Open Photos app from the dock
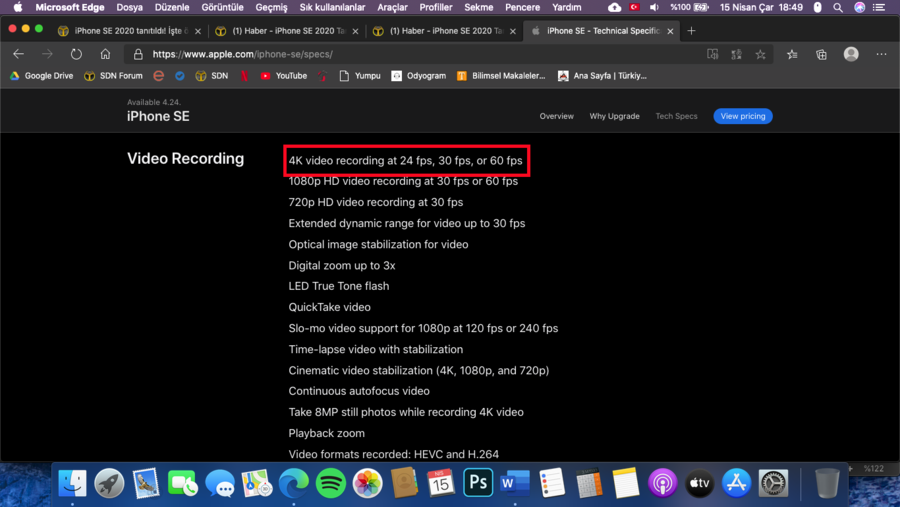This screenshot has width=900, height=507. (x=367, y=483)
